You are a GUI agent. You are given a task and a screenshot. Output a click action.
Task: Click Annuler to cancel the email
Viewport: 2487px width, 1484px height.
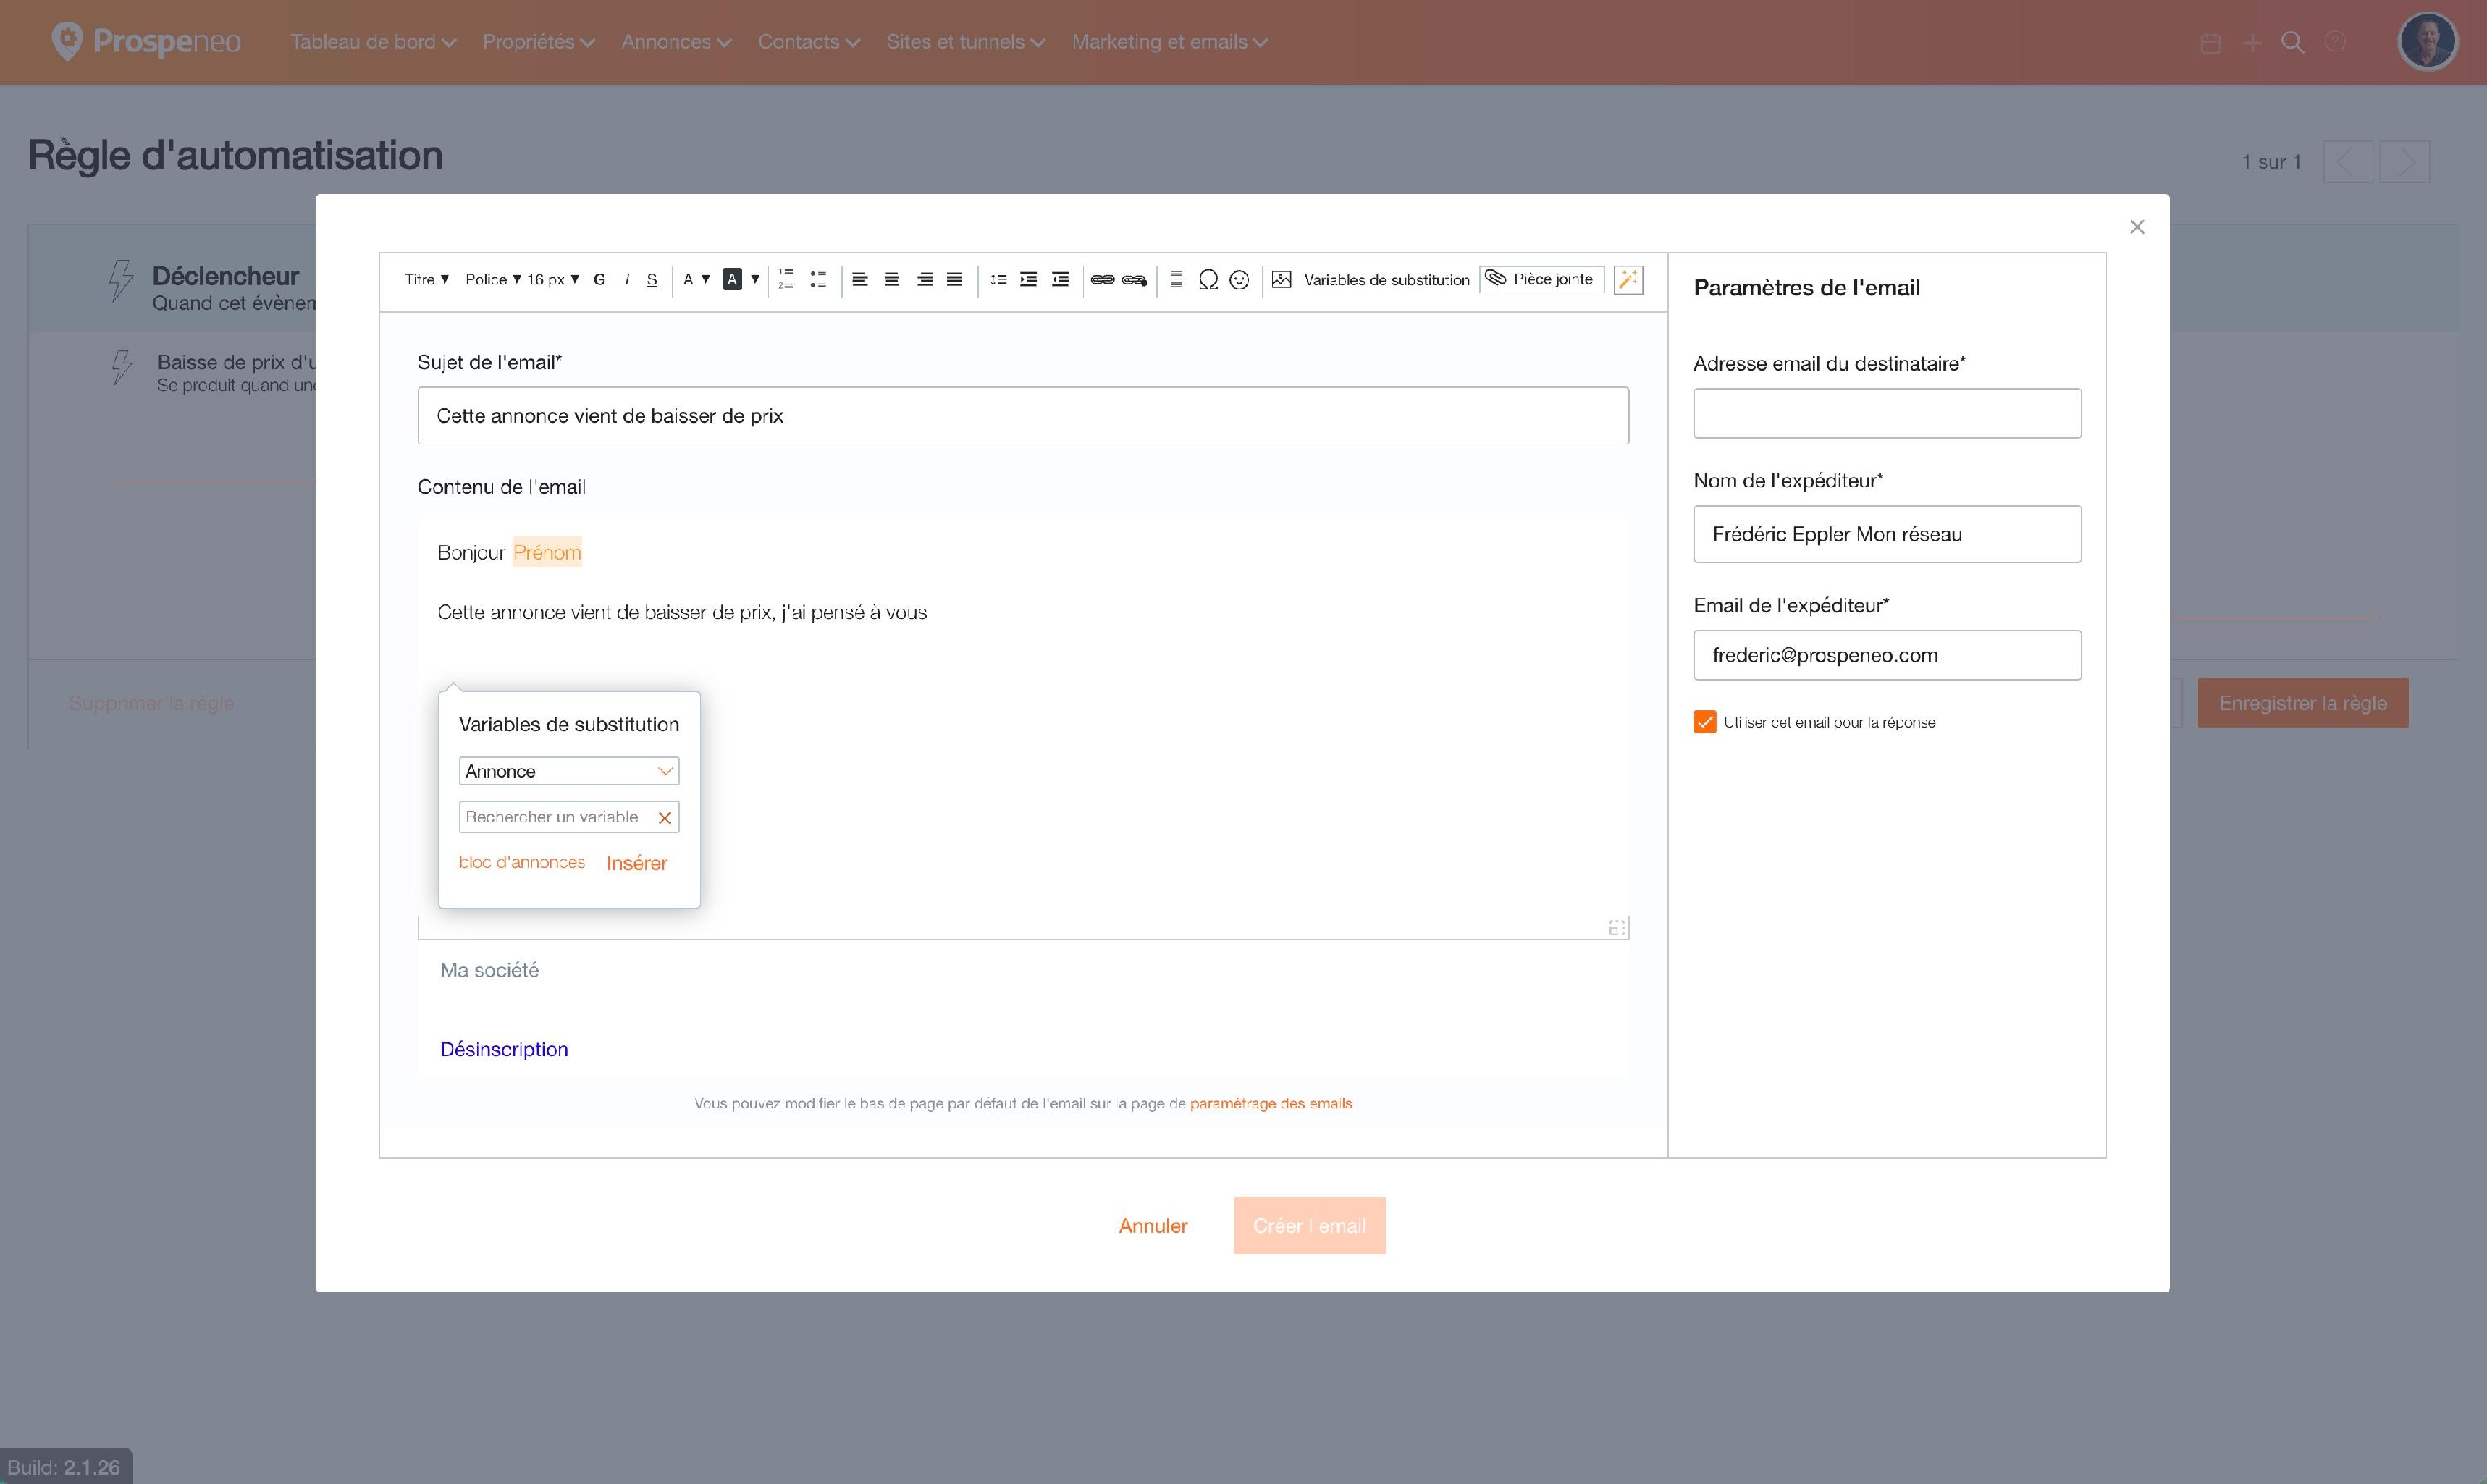(x=1153, y=1226)
